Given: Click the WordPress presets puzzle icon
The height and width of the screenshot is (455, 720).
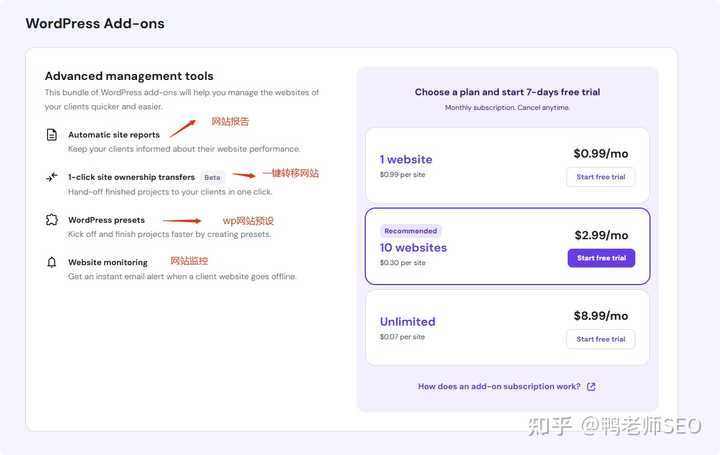Looking at the screenshot, I should pos(52,219).
